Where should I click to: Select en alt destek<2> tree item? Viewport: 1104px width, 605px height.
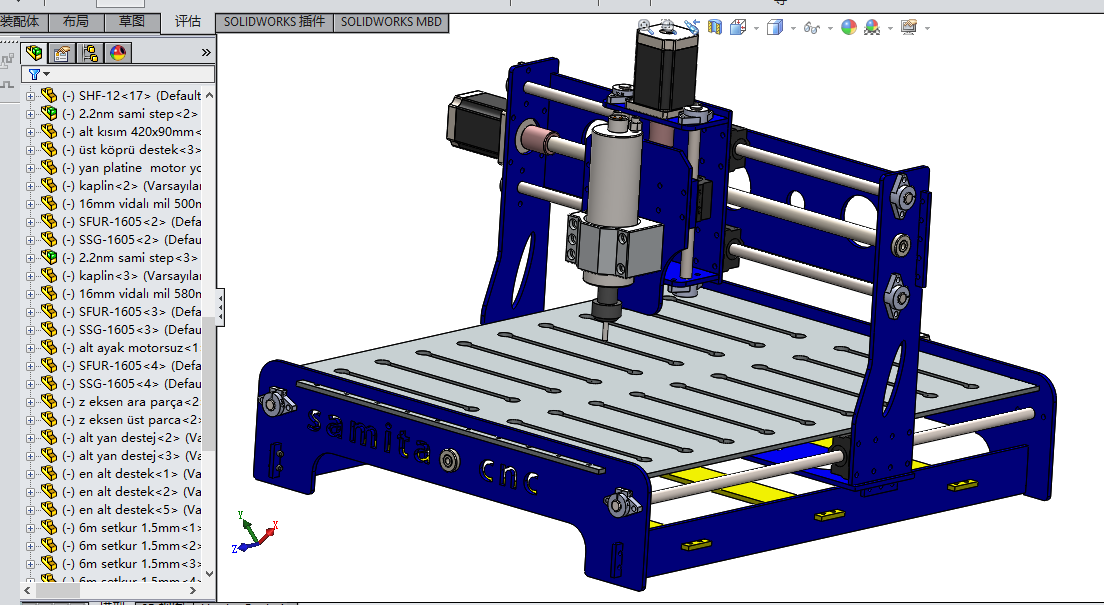pos(131,492)
